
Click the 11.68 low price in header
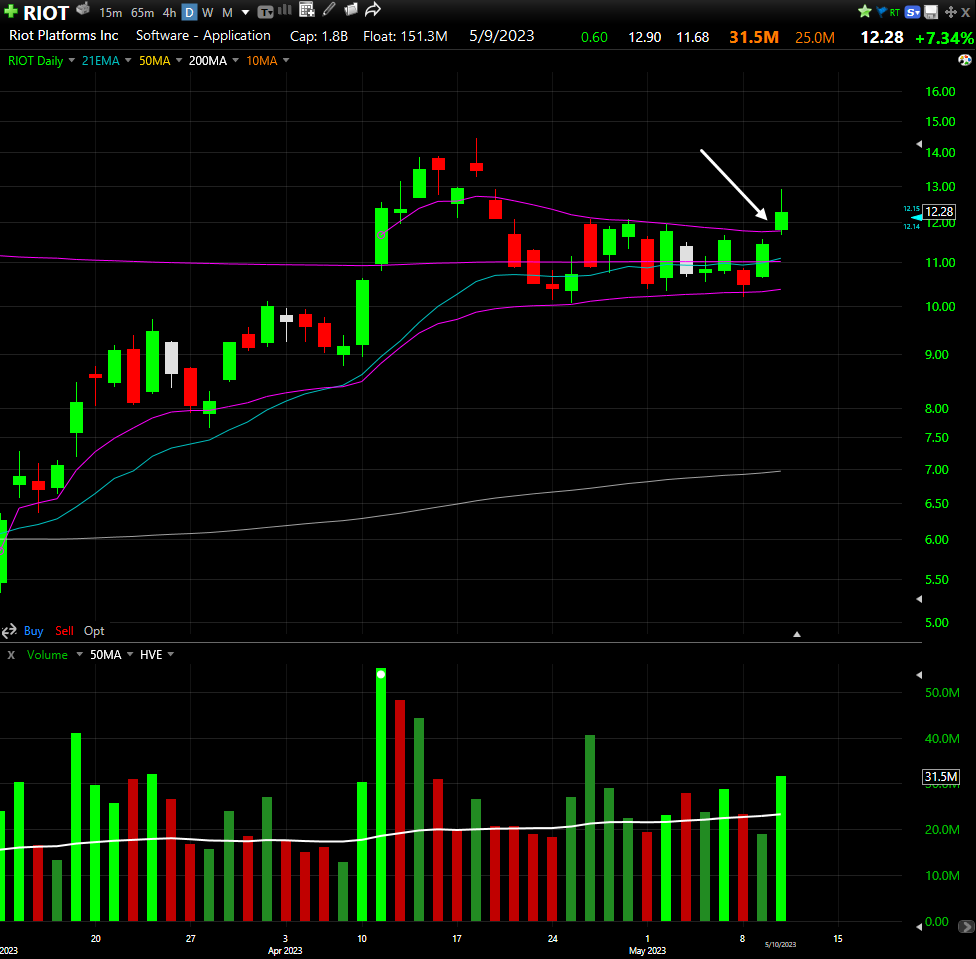(693, 37)
